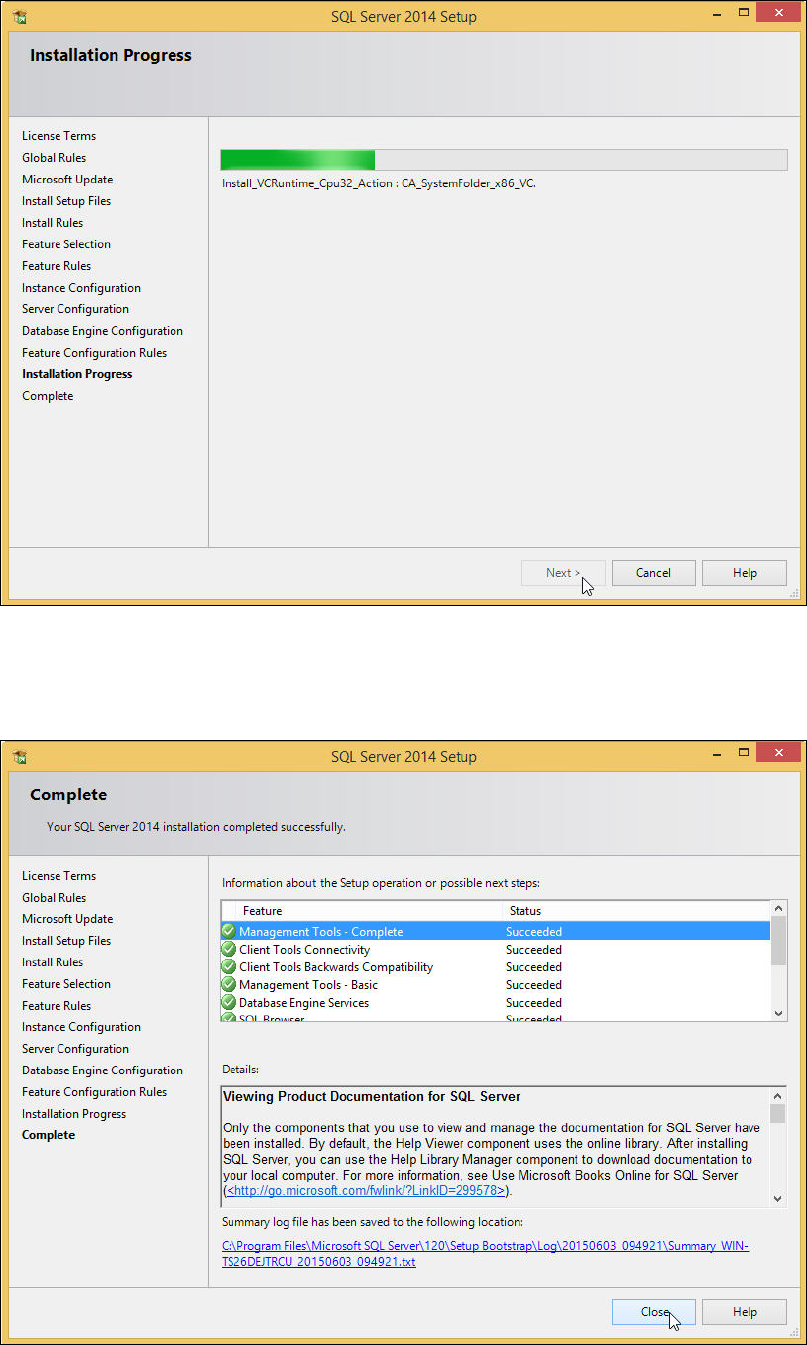Click License Terms step in Complete window

(x=59, y=876)
